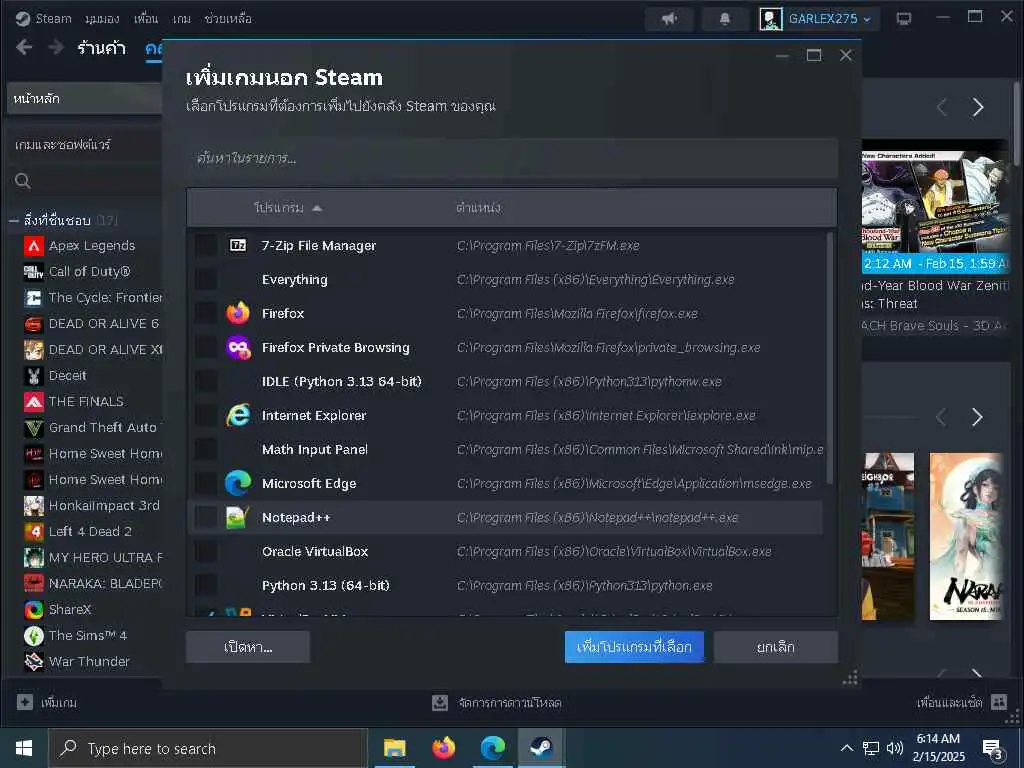
Task: Click the 7-Zip icon in the program list
Action: pyautogui.click(x=238, y=246)
